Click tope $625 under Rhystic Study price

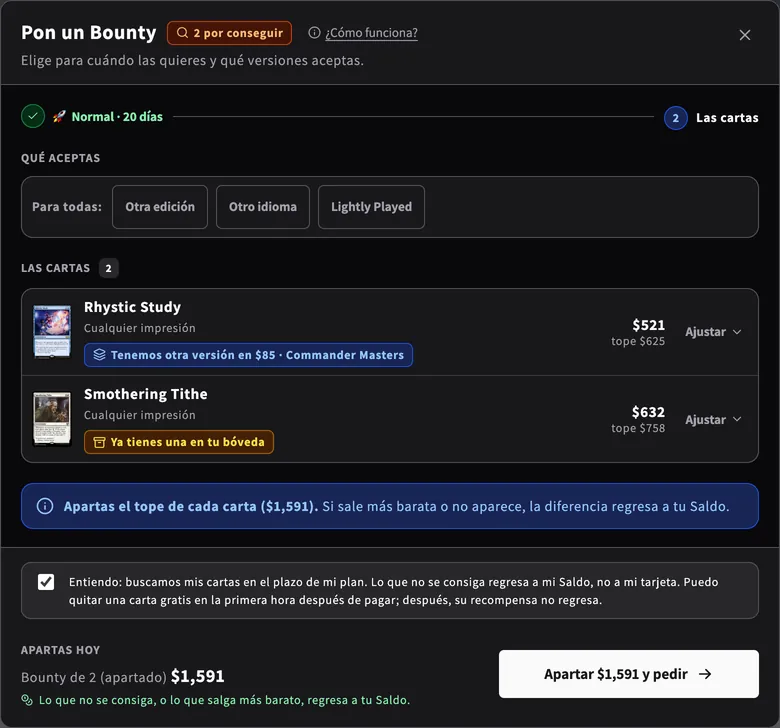tap(638, 341)
